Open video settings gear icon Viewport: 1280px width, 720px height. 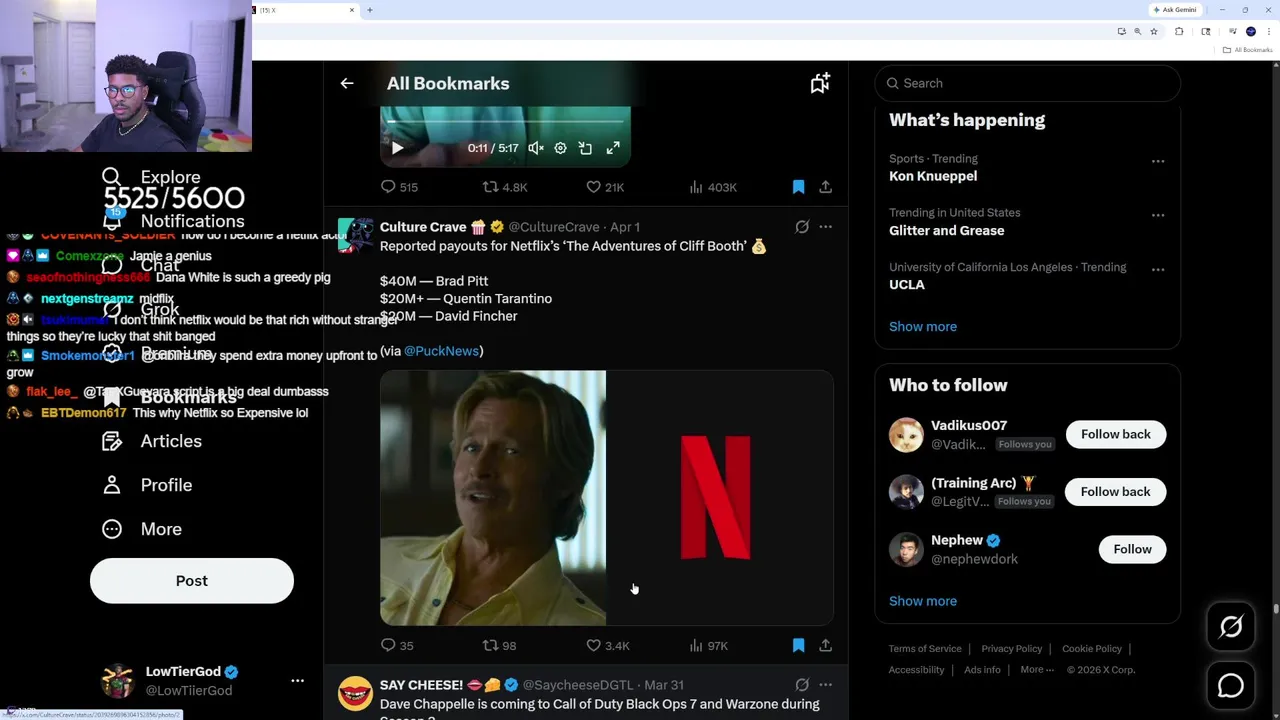[560, 148]
